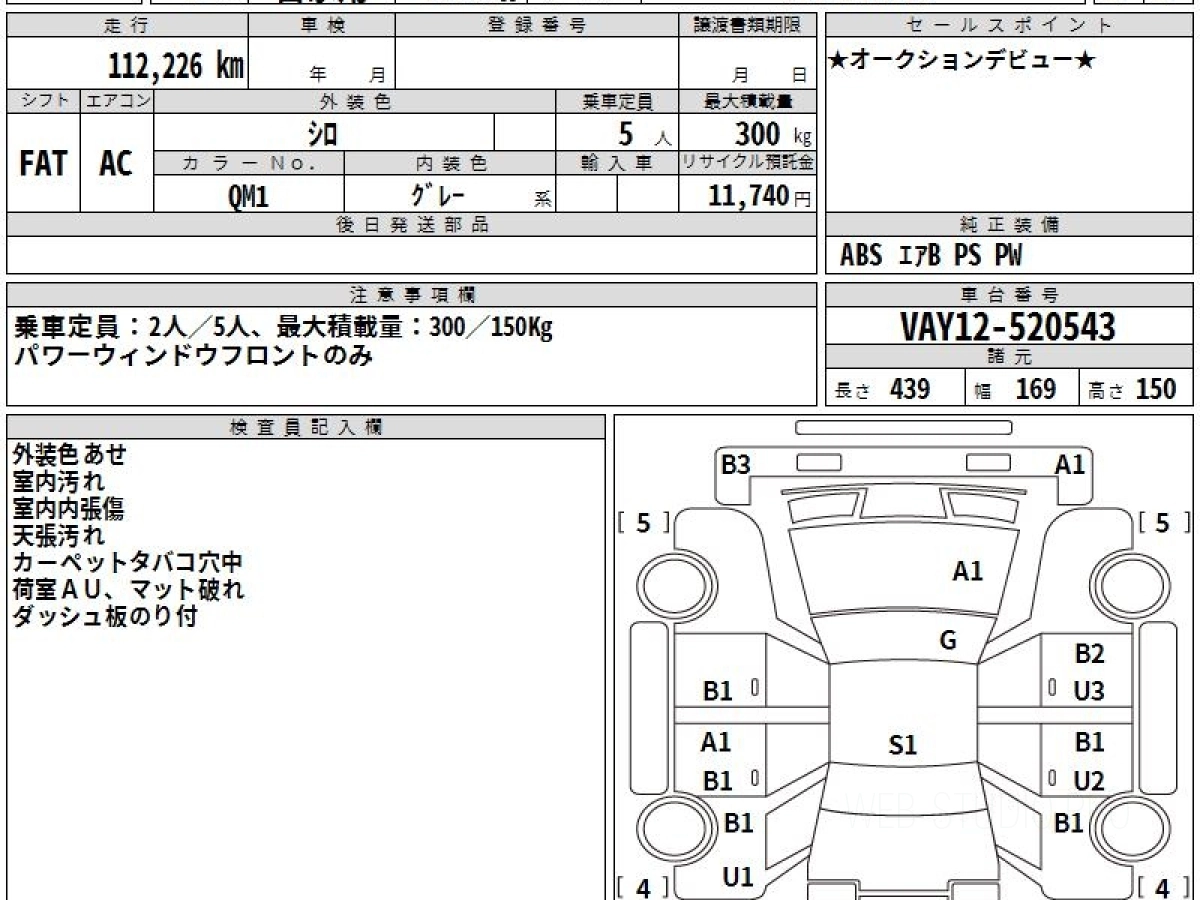Click the width value 幅 169
Image resolution: width=1200 pixels, height=900 pixels.
coord(1015,389)
